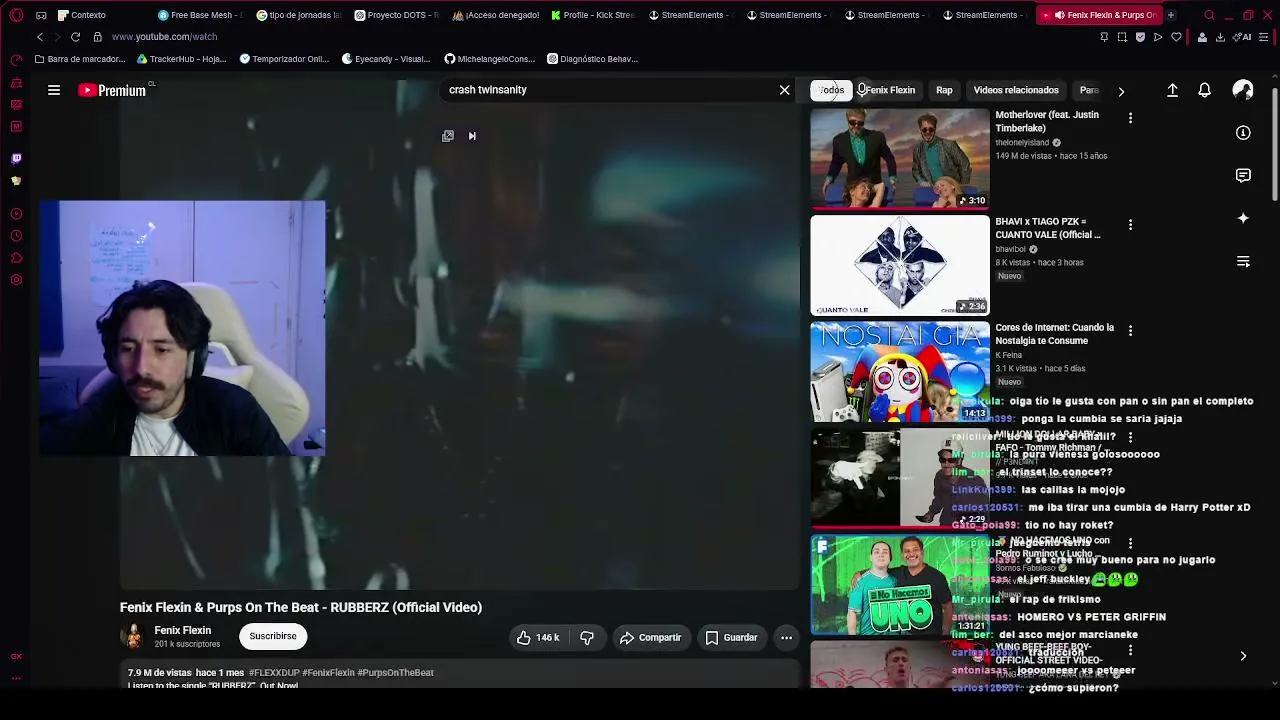Click the Compartir share button
This screenshot has height=720, width=1280.
pyautogui.click(x=650, y=637)
